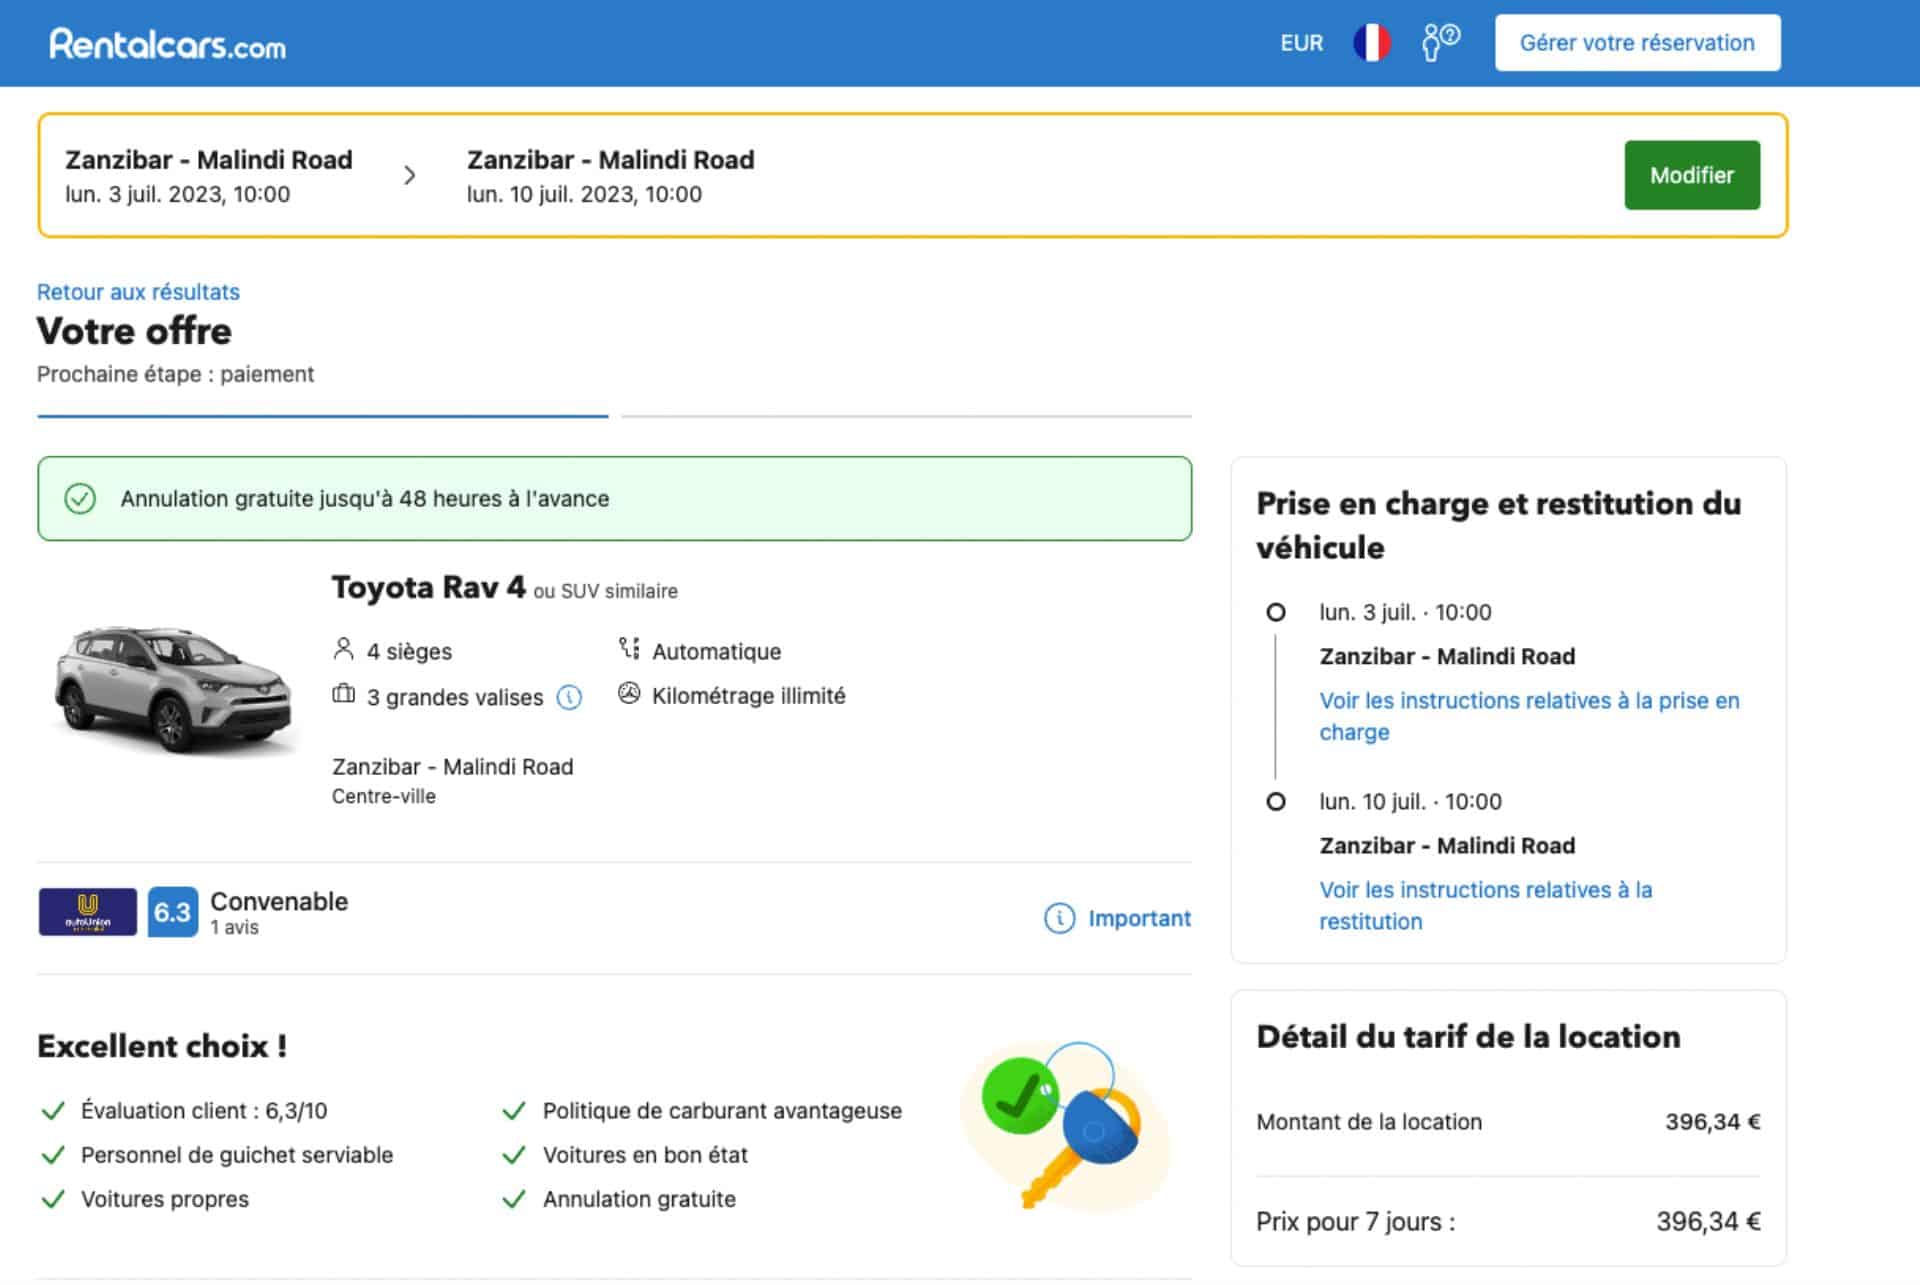Click the Rentalcars.com logo
1920x1285 pixels.
click(x=167, y=44)
